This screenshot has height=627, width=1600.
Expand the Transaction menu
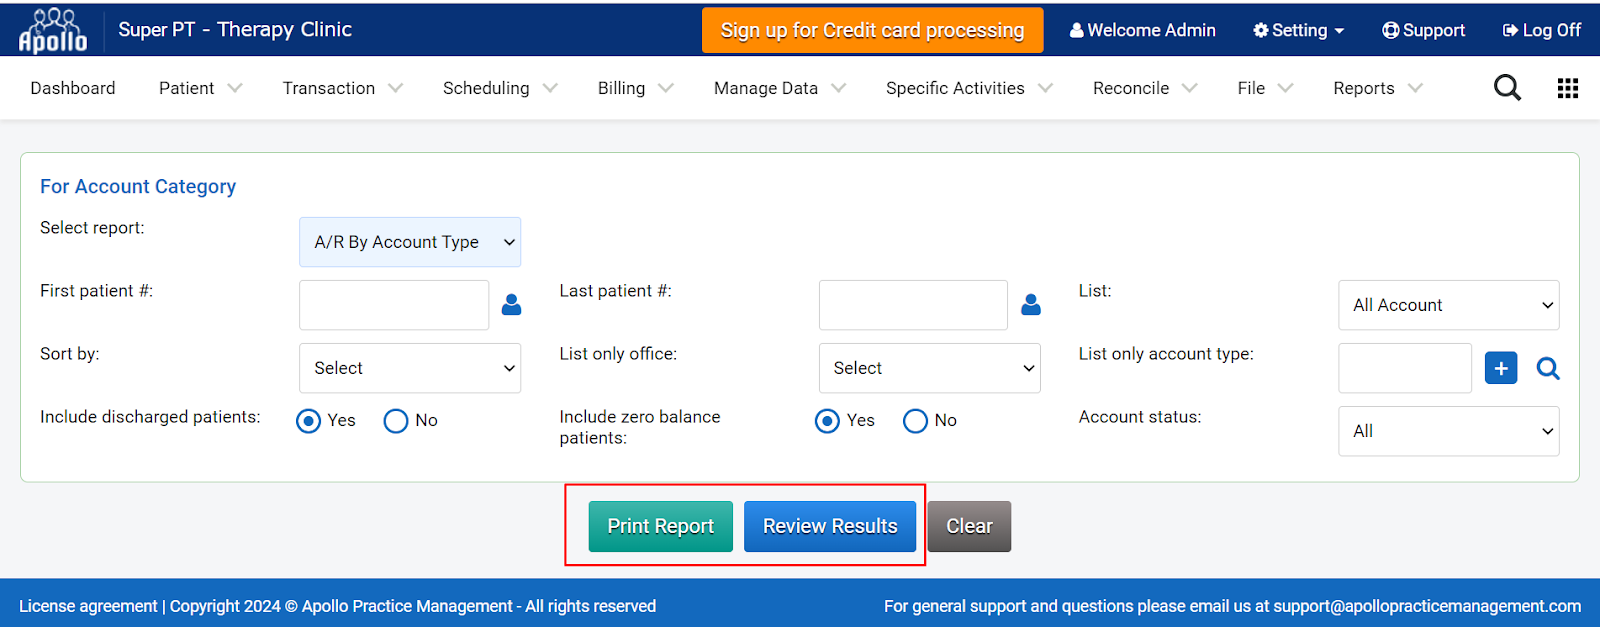pyautogui.click(x=342, y=88)
